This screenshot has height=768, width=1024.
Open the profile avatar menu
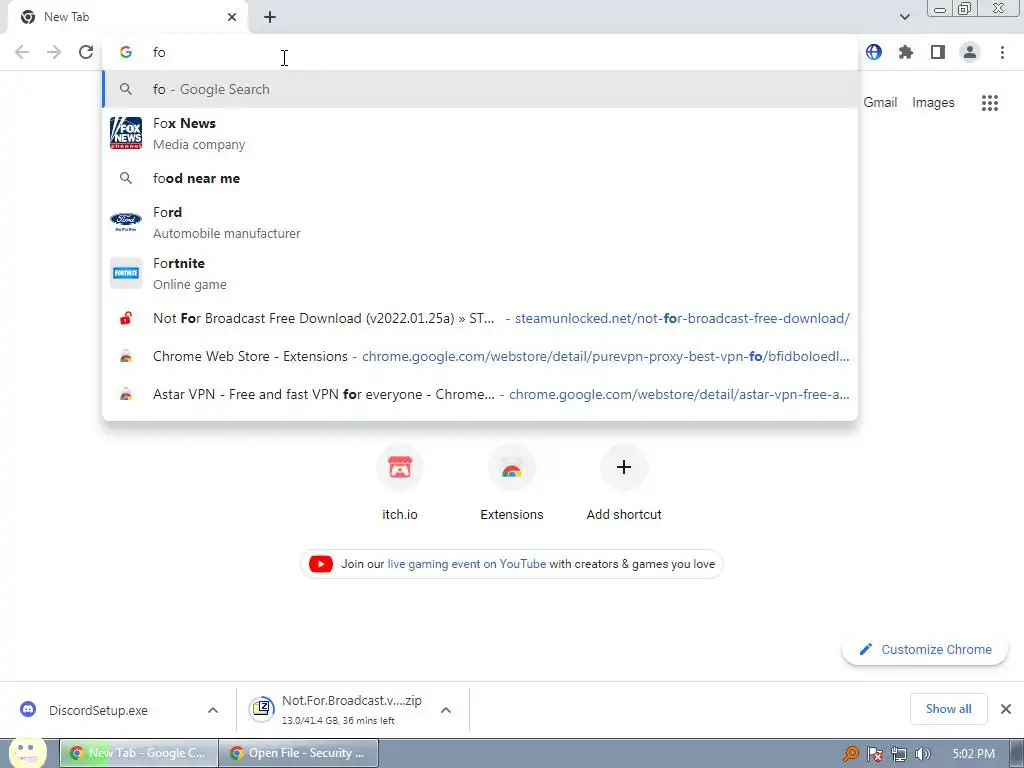click(970, 52)
